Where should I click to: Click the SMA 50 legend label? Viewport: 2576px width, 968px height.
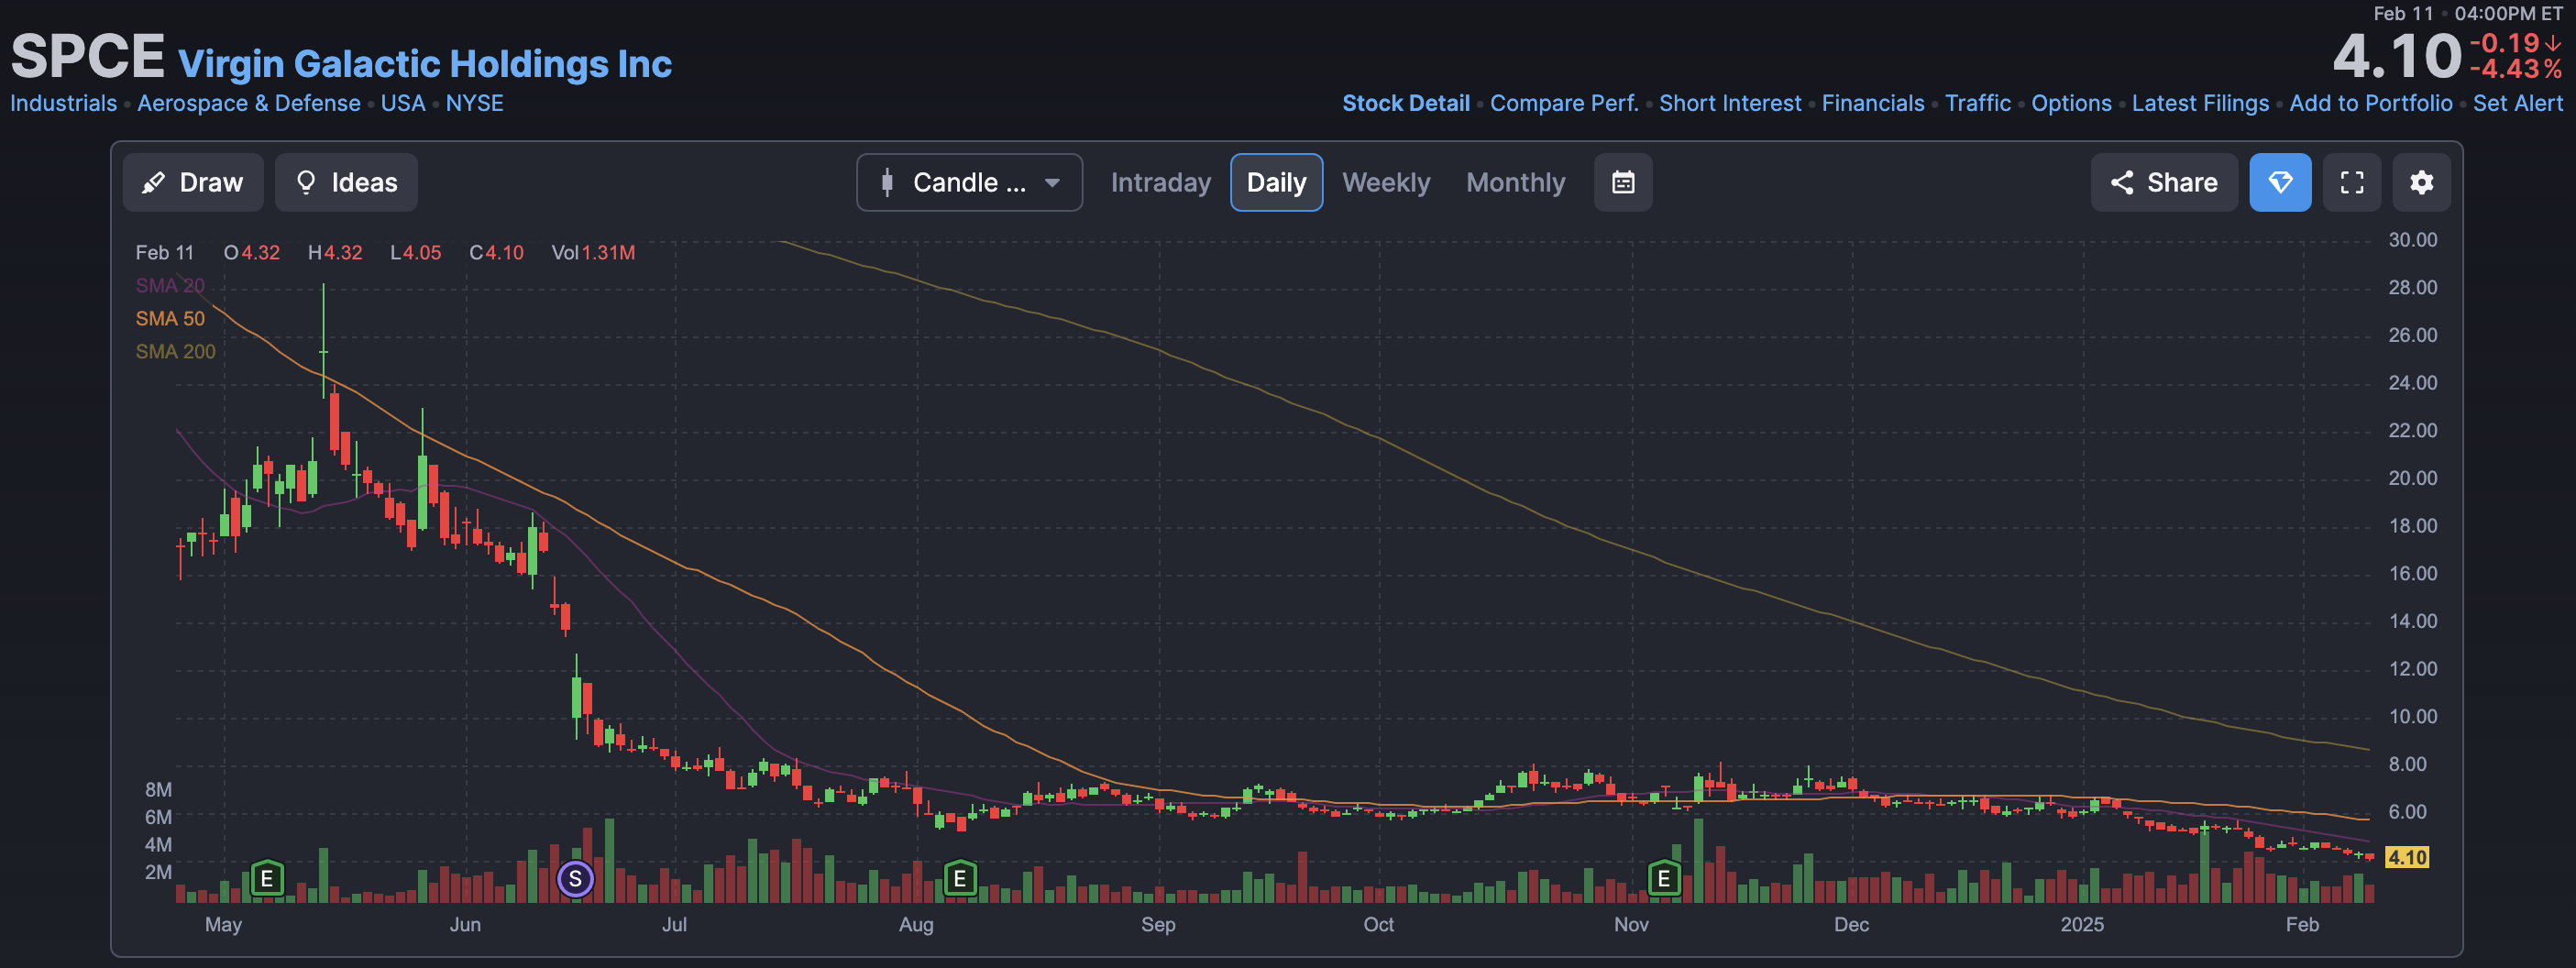click(x=170, y=318)
